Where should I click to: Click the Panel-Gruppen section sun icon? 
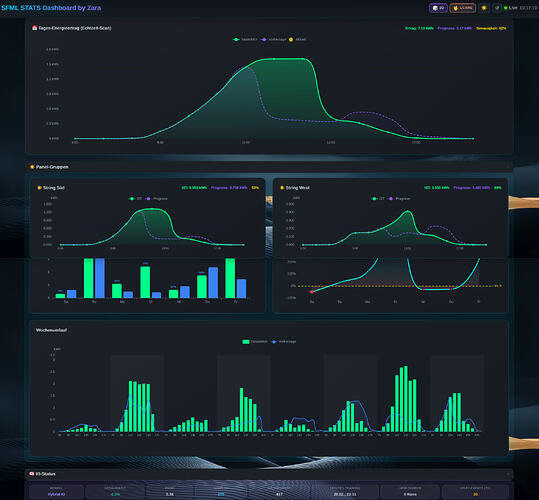click(32, 167)
